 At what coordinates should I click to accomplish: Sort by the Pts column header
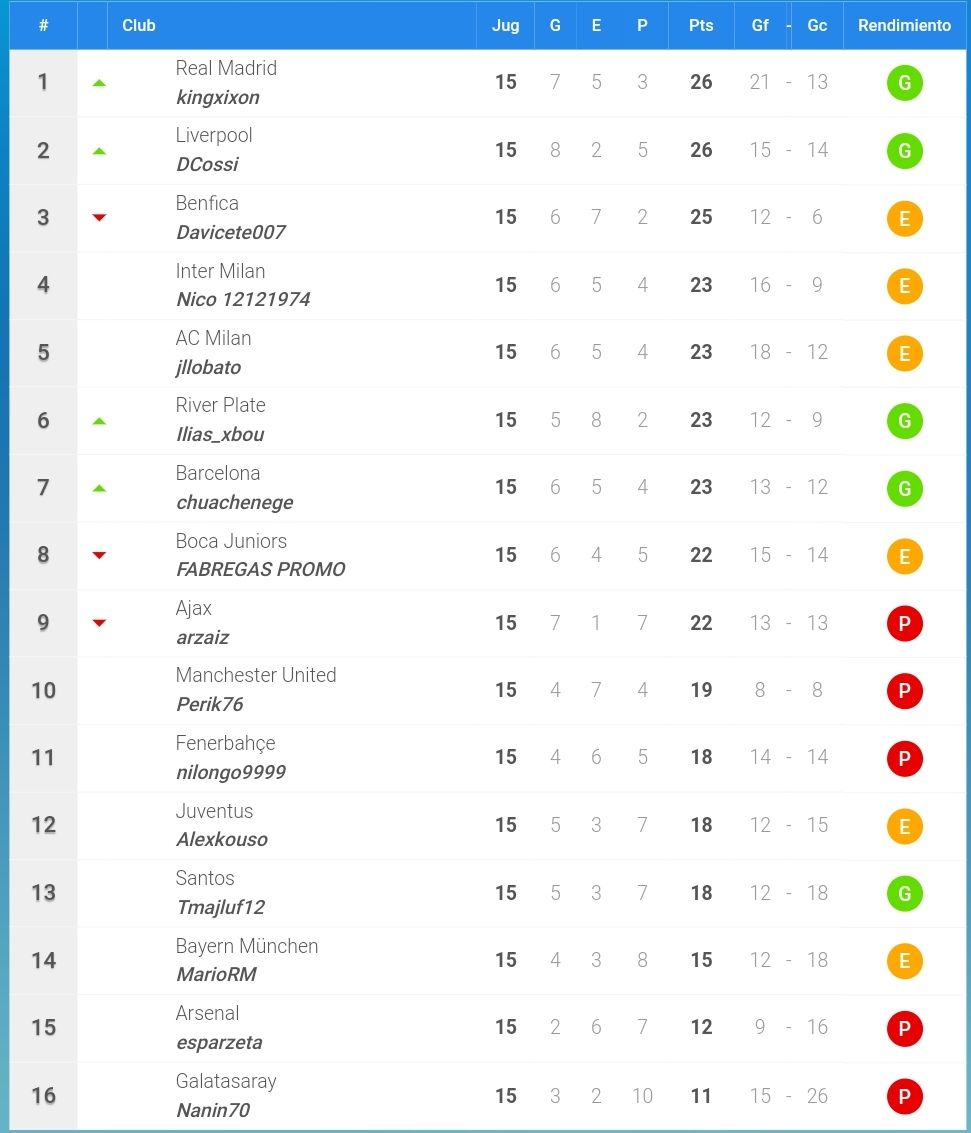coord(701,25)
